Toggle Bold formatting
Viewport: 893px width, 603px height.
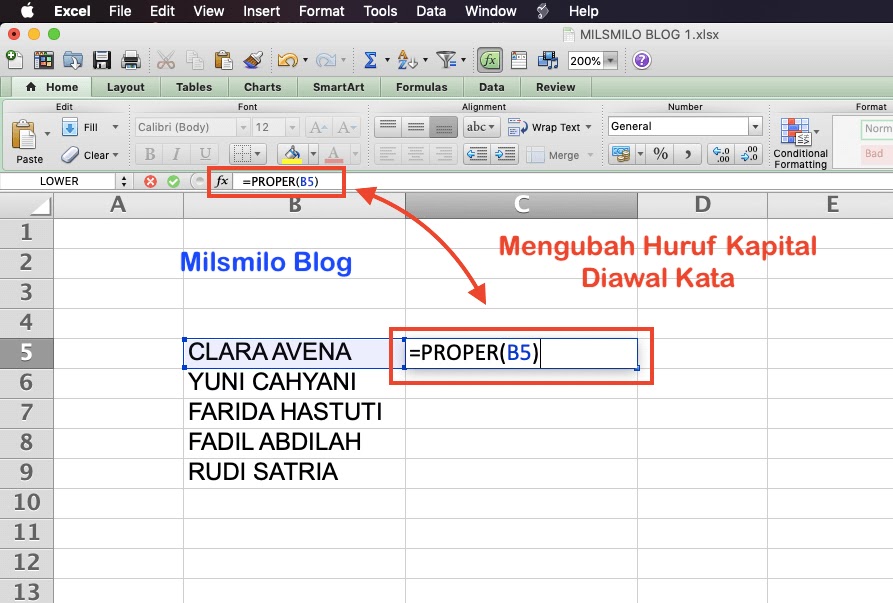[150, 154]
